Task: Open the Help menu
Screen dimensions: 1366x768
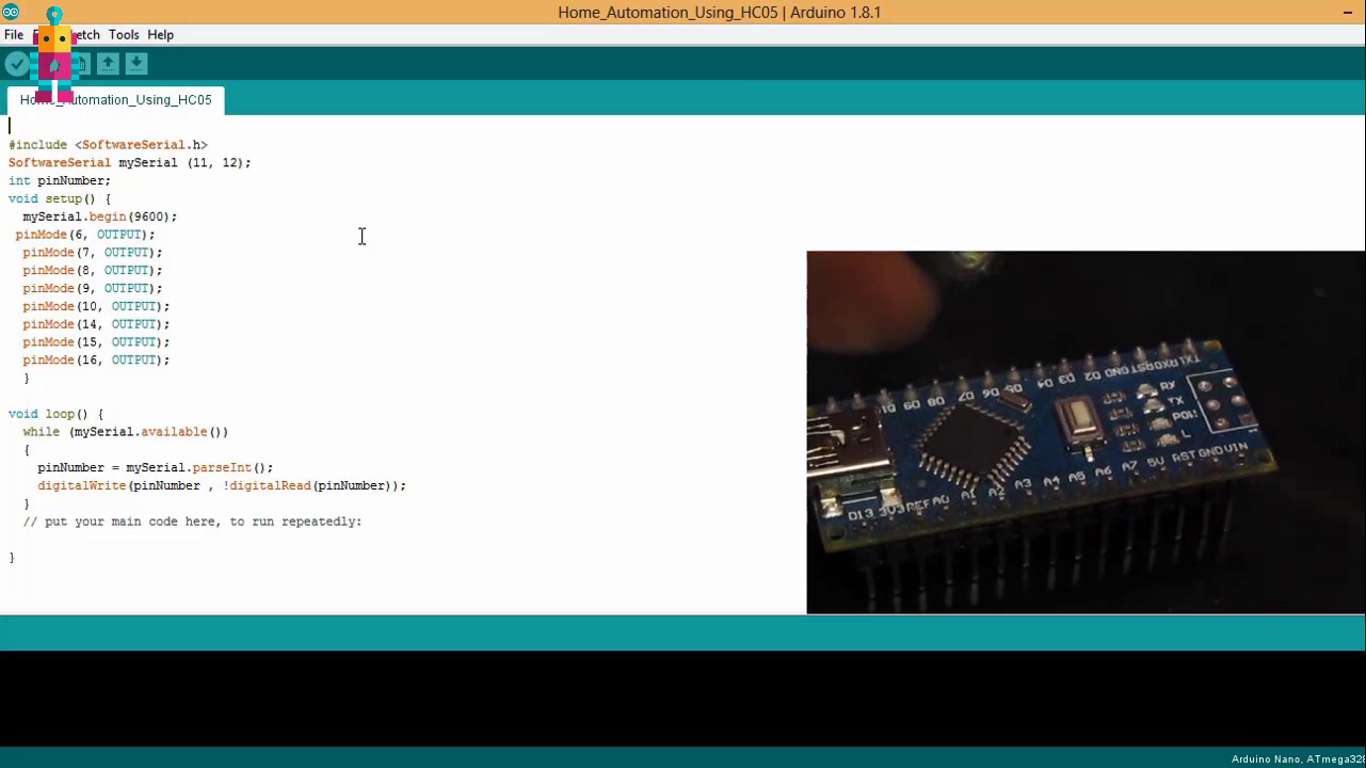Action: 161,35
